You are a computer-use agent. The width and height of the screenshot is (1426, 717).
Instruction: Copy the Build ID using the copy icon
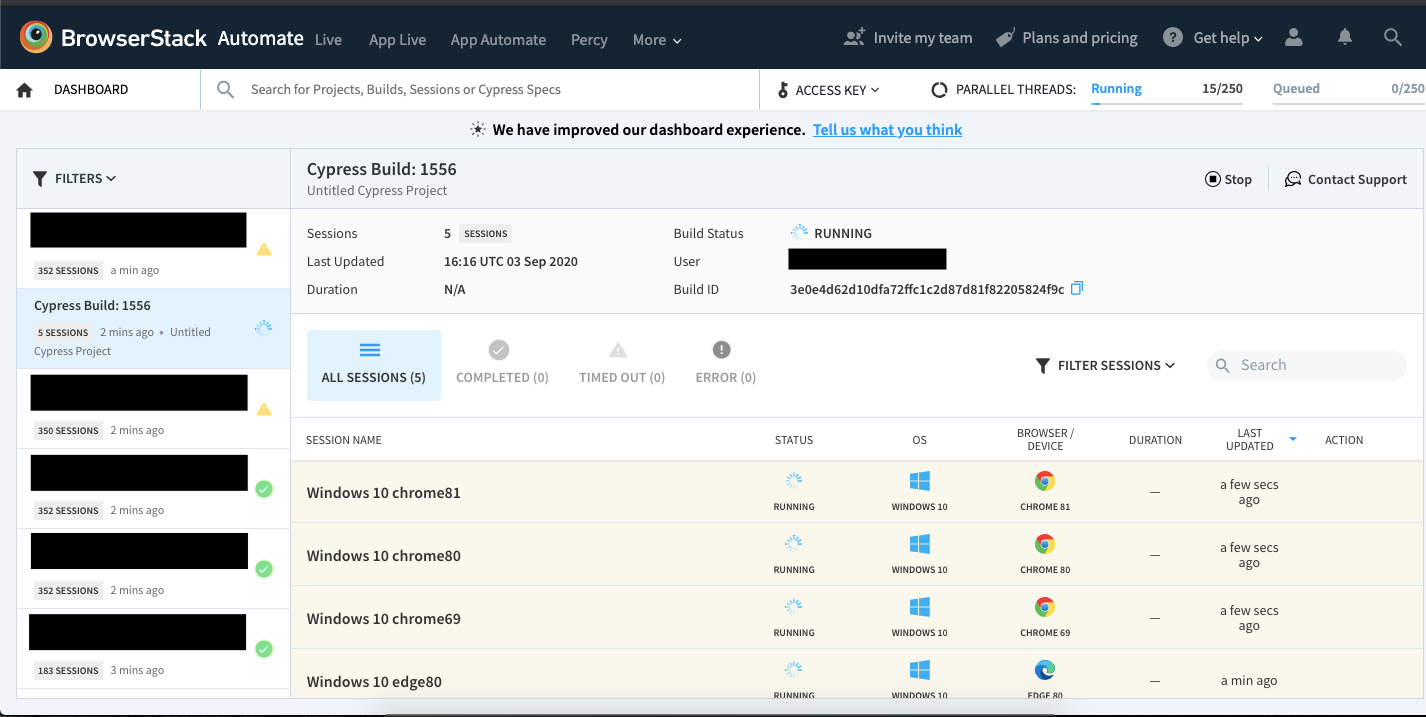[x=1077, y=288]
